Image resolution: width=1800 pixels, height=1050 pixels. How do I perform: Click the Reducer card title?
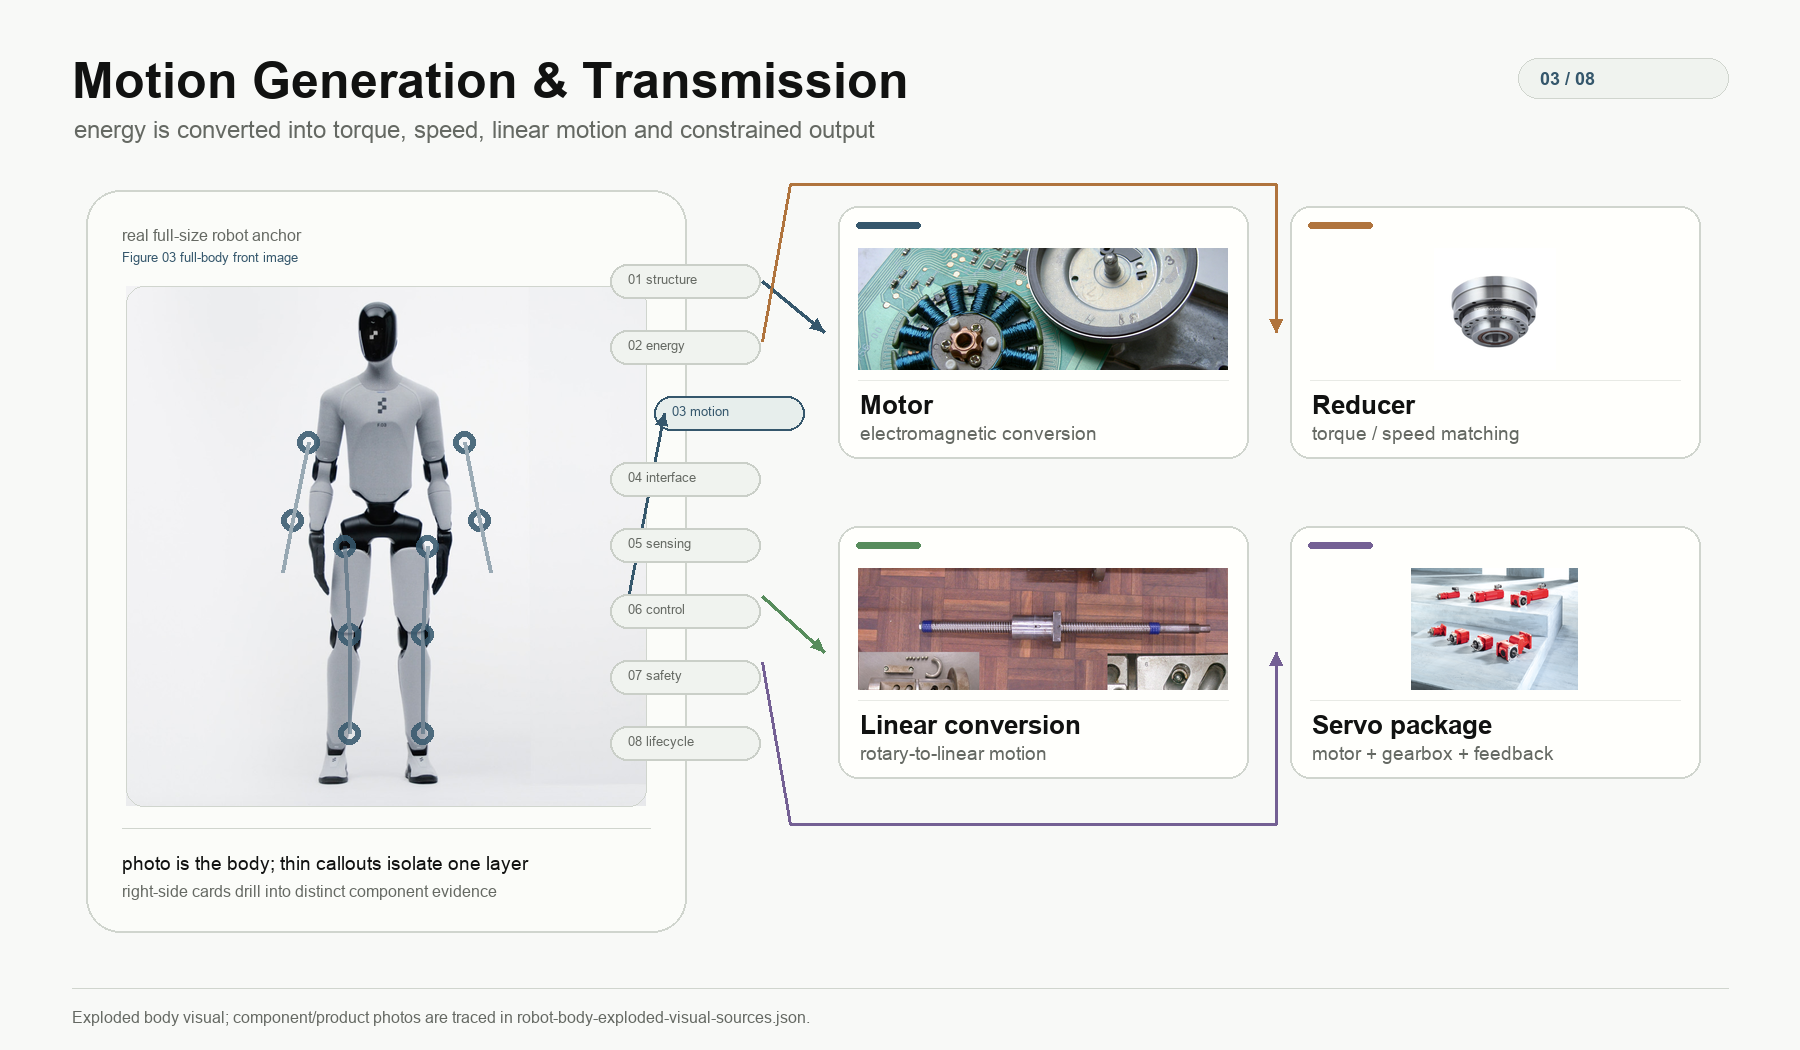coord(1363,405)
